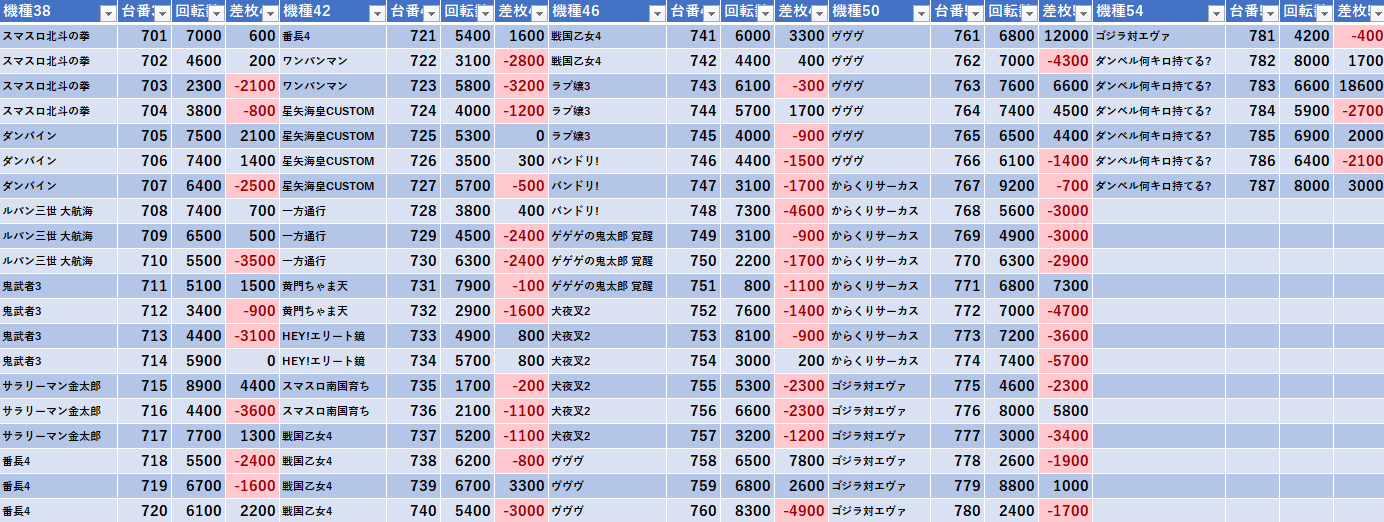Select 鬼武者3 cell in row 711
Screen dimensions: 1384x522
click(x=59, y=286)
